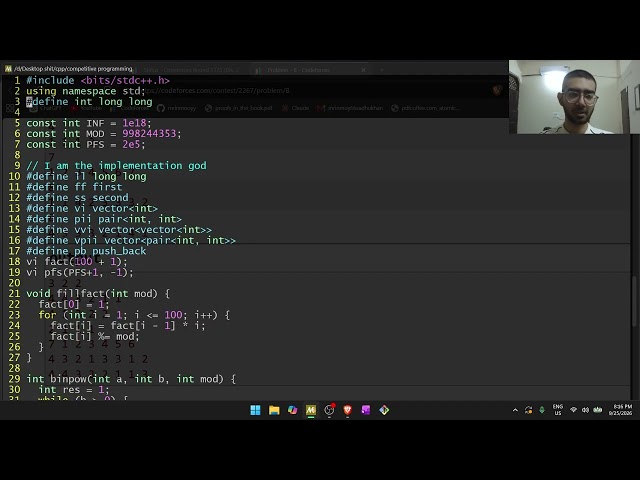Click 'void fillfact(int mod)' declaration
Viewport: 640px width, 480px height.
coord(98,293)
